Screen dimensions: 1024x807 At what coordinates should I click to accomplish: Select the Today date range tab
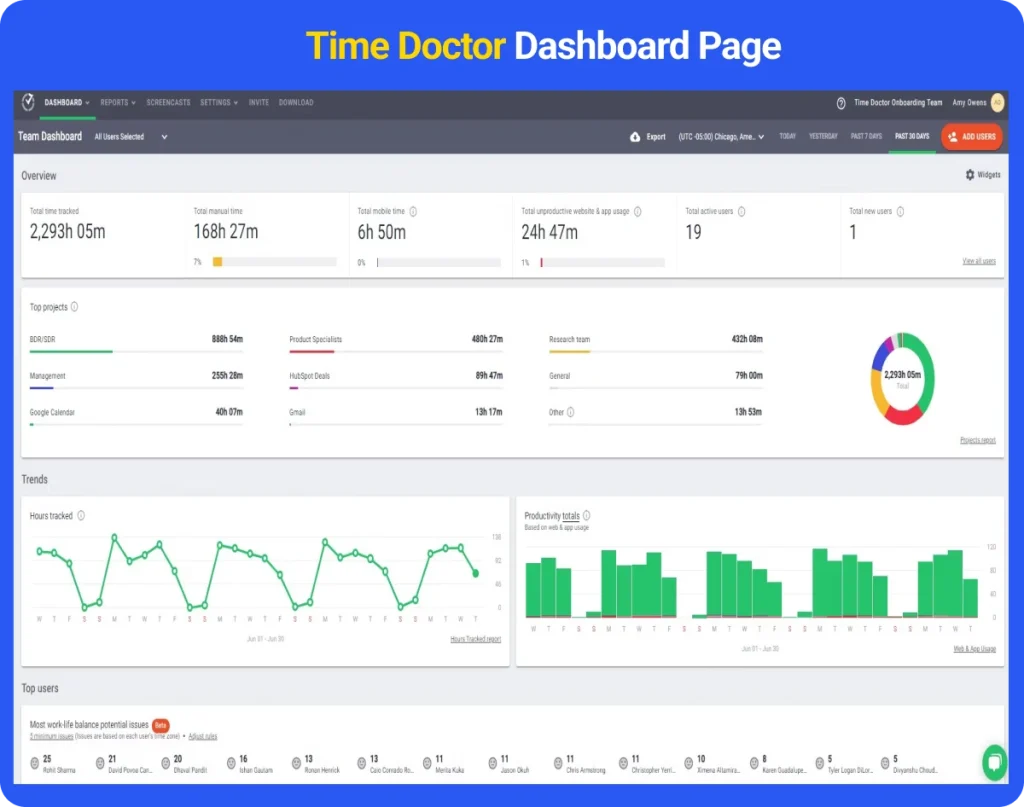click(787, 136)
